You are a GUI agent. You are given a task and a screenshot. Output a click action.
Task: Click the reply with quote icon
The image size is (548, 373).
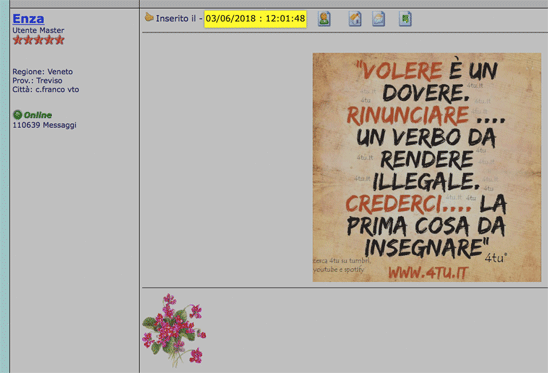[378, 19]
